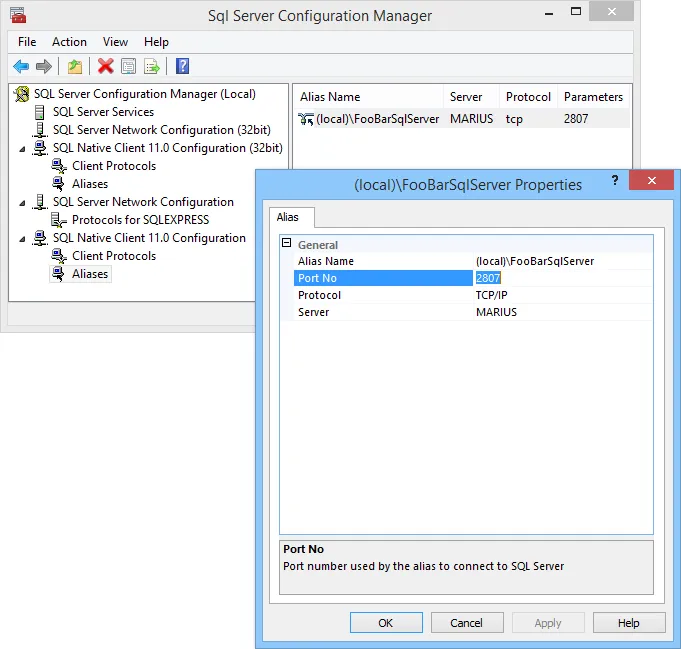Select SQL Server Configuration Manager (Local) root label
Viewport: 681px width, 649px height.
[x=145, y=94]
